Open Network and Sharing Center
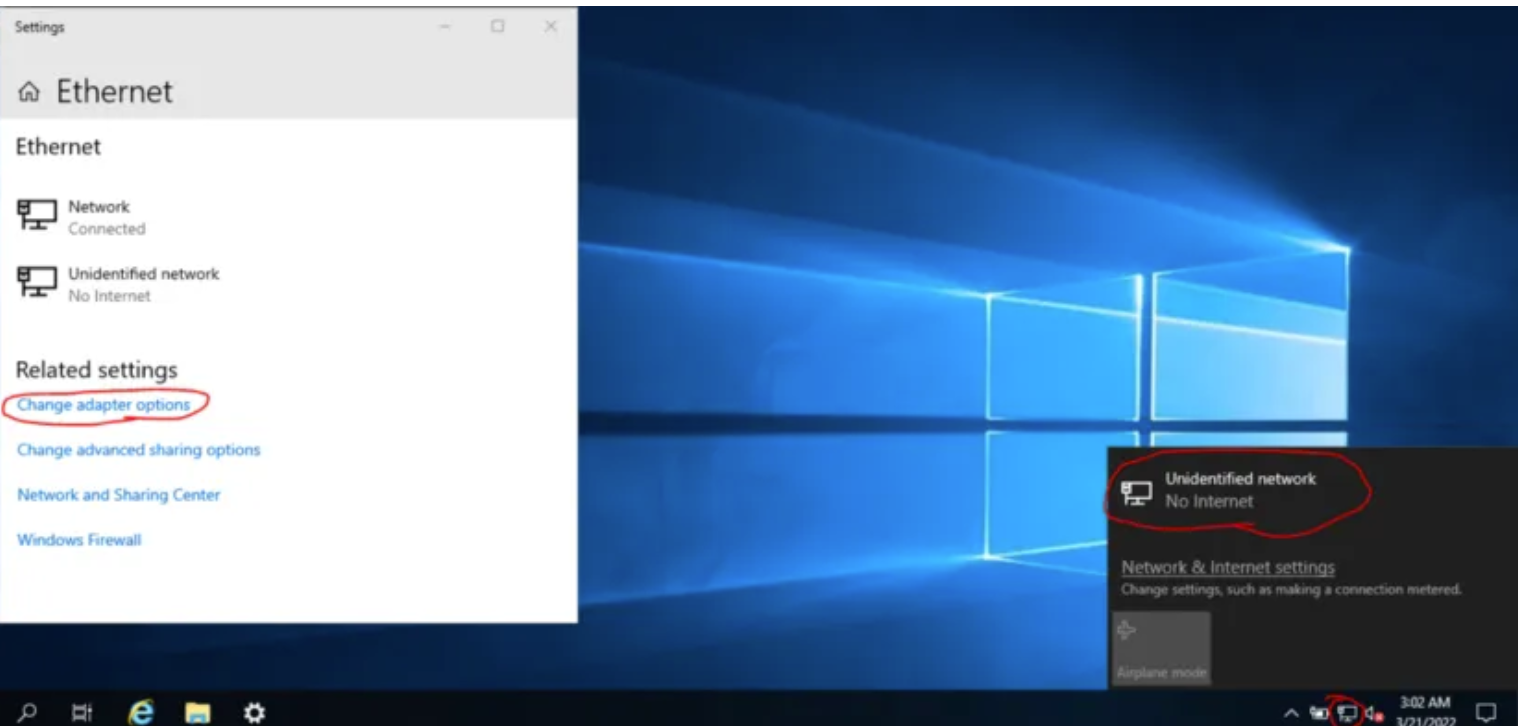 click(118, 495)
